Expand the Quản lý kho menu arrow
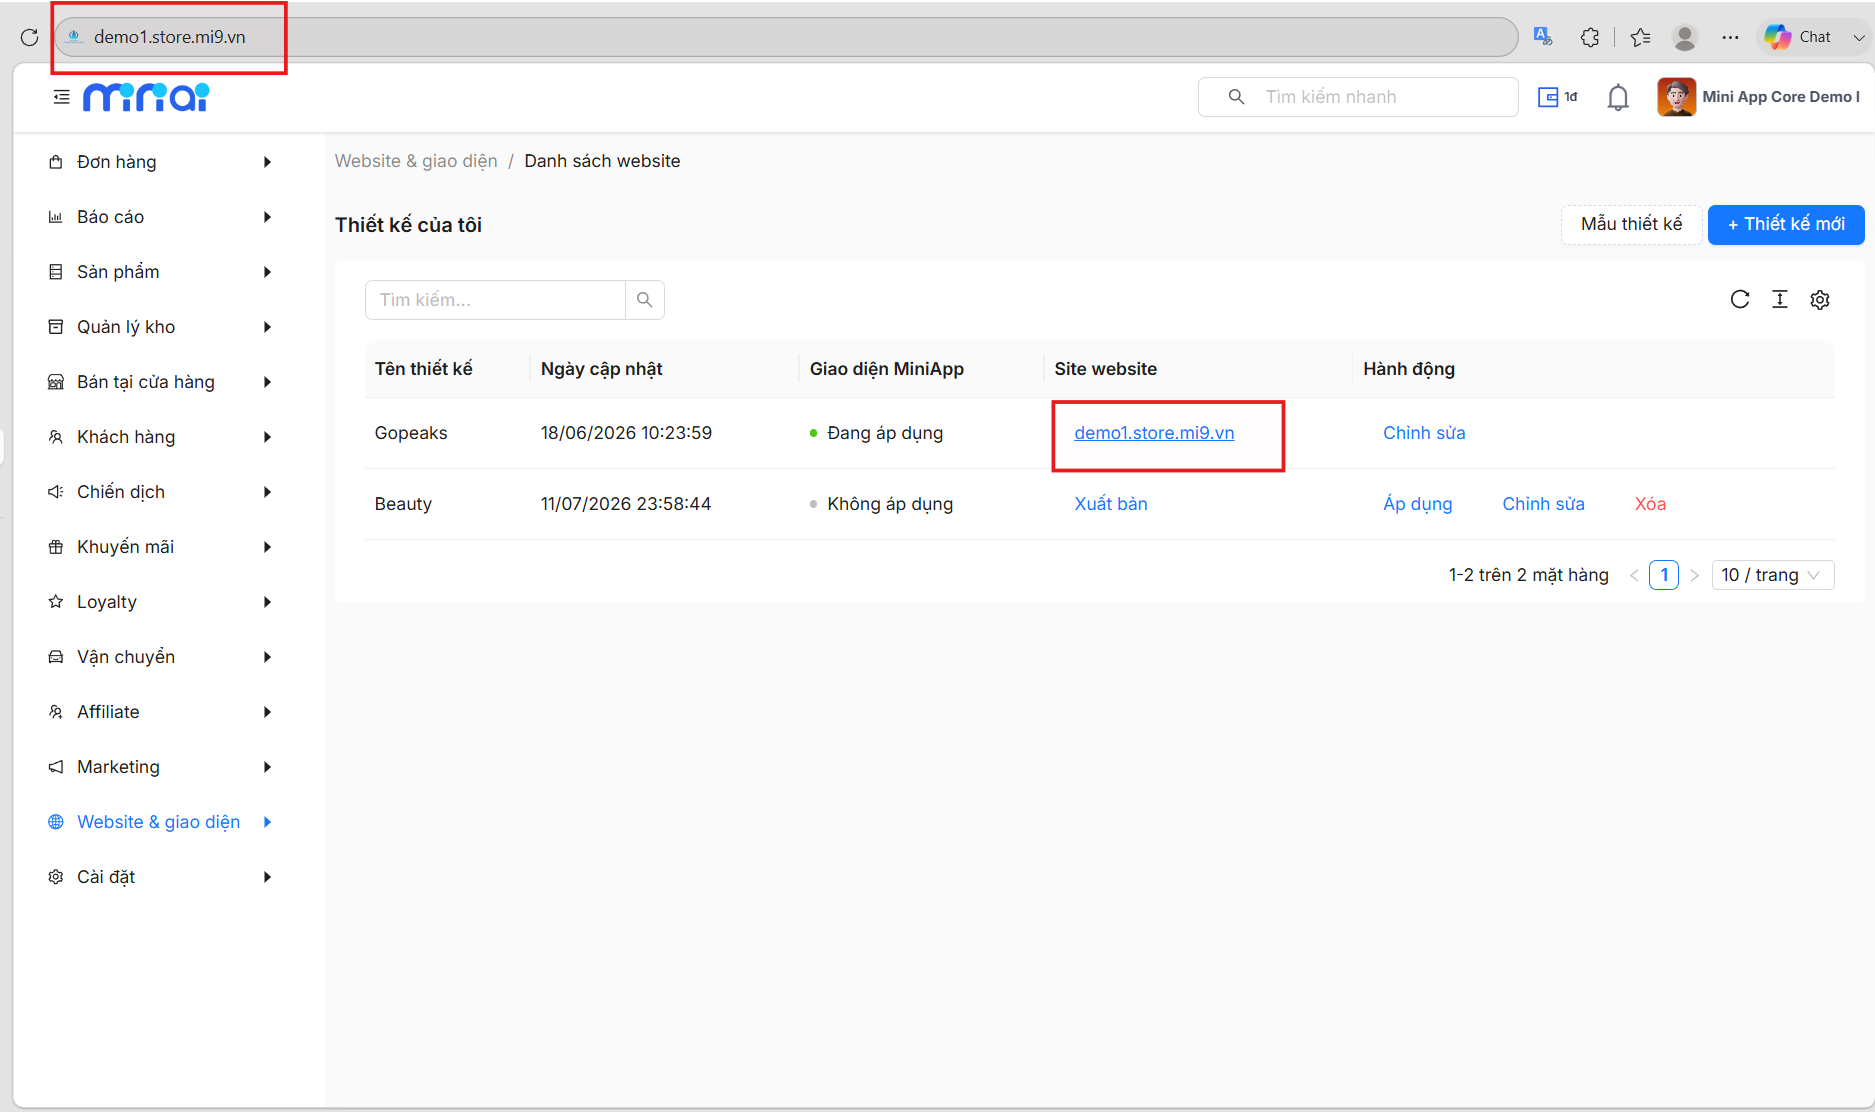This screenshot has height=1112, width=1875. coord(267,327)
